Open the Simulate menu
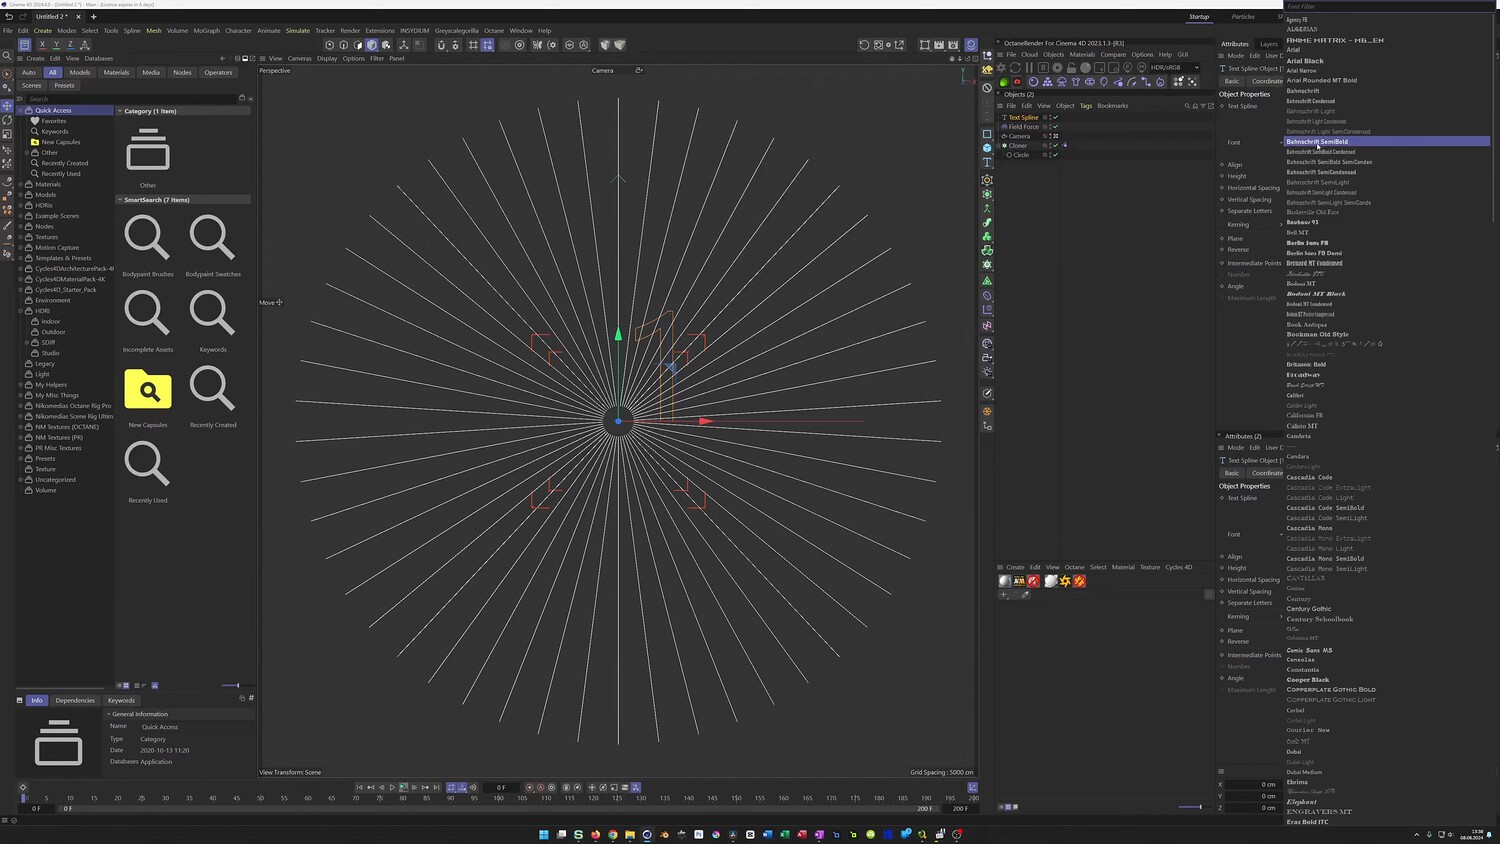The width and height of the screenshot is (1500, 844). 298,31
